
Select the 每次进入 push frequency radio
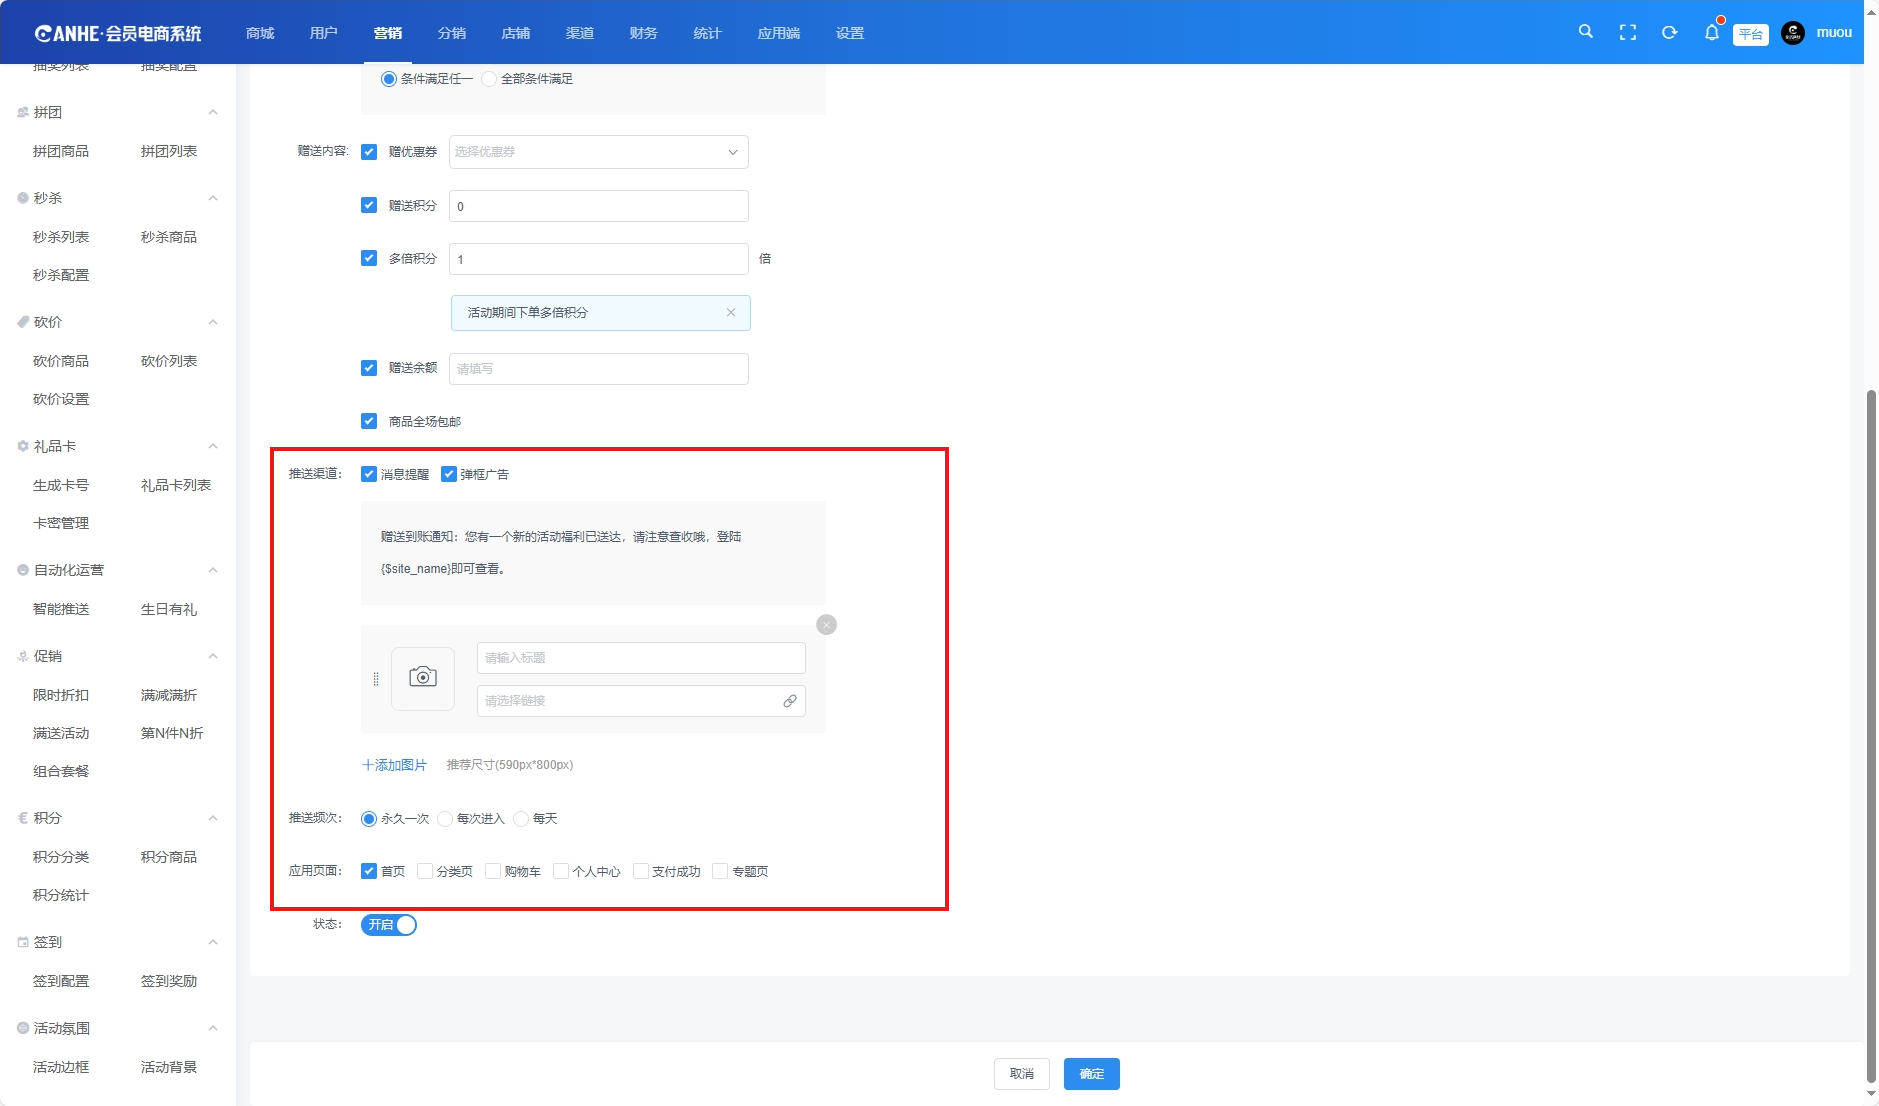coord(446,819)
